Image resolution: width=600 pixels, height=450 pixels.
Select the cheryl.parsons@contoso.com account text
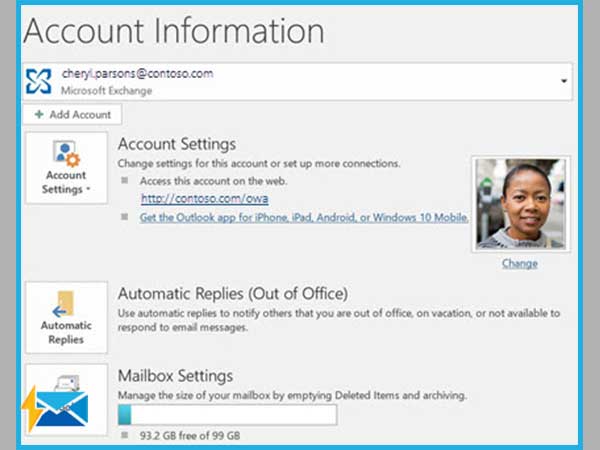137,73
